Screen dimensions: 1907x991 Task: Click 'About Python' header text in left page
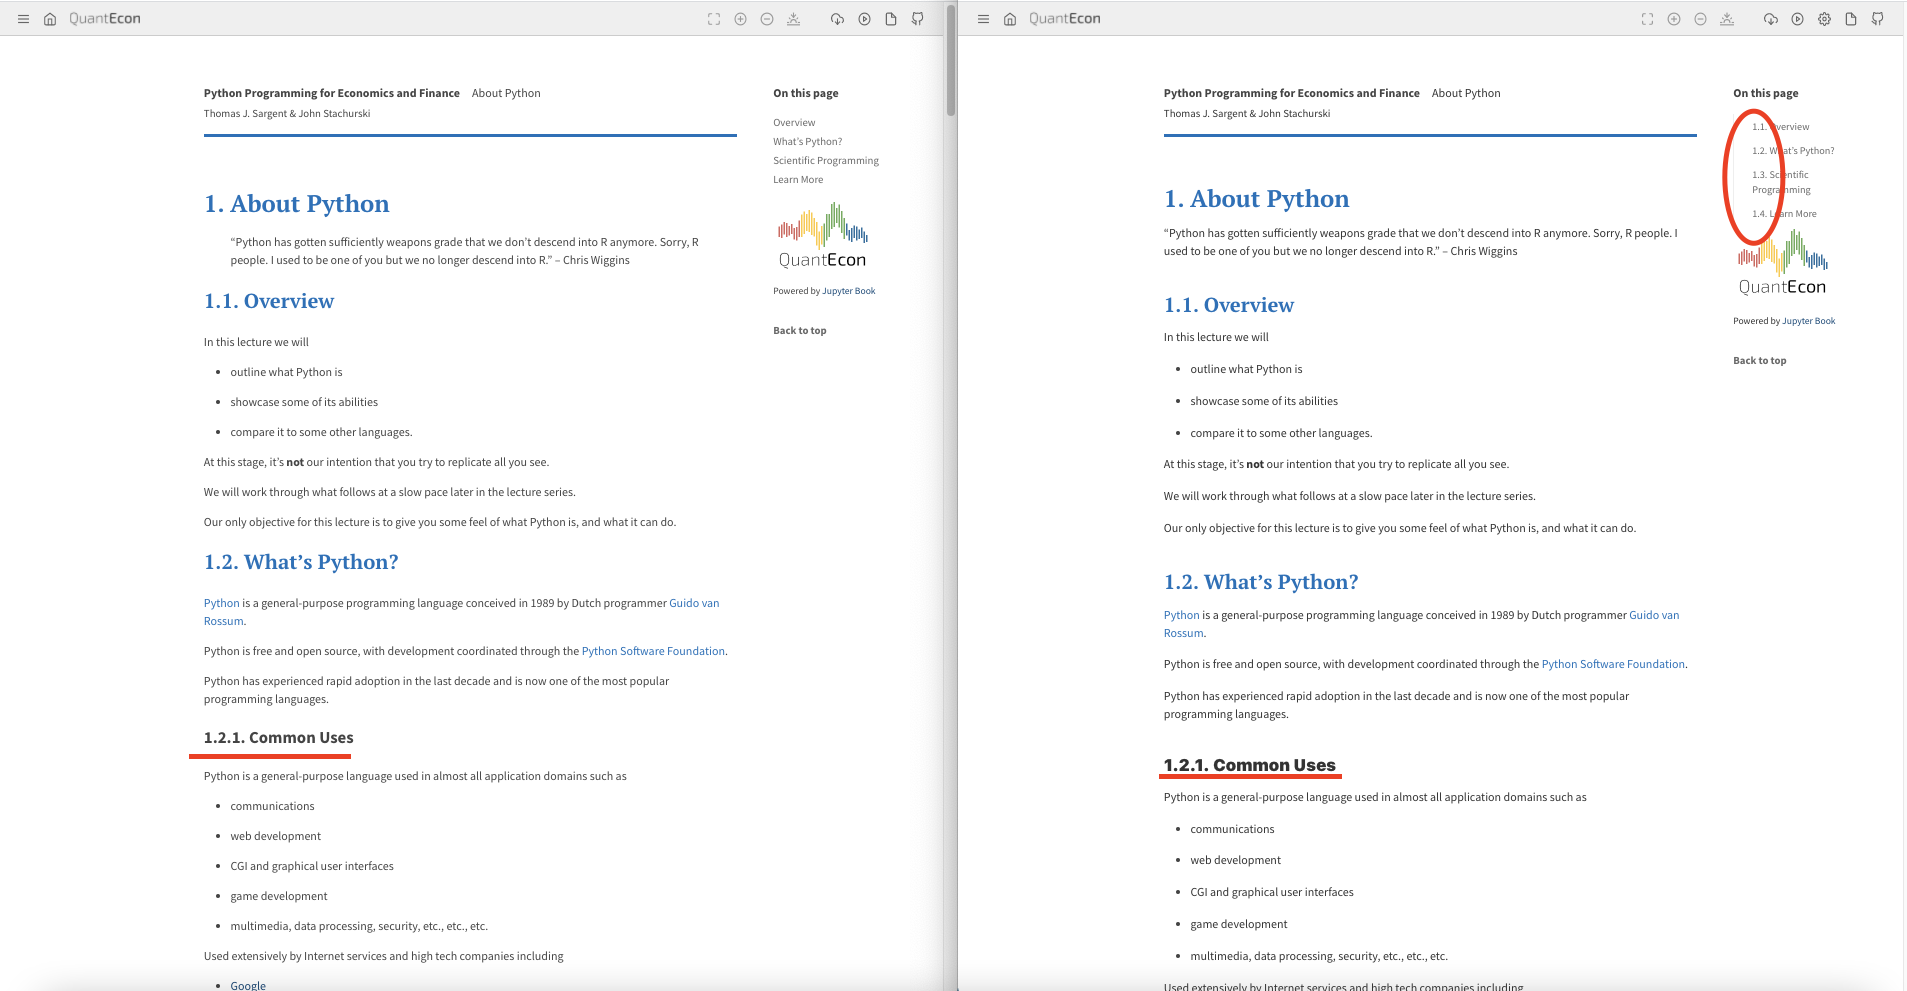tap(506, 93)
